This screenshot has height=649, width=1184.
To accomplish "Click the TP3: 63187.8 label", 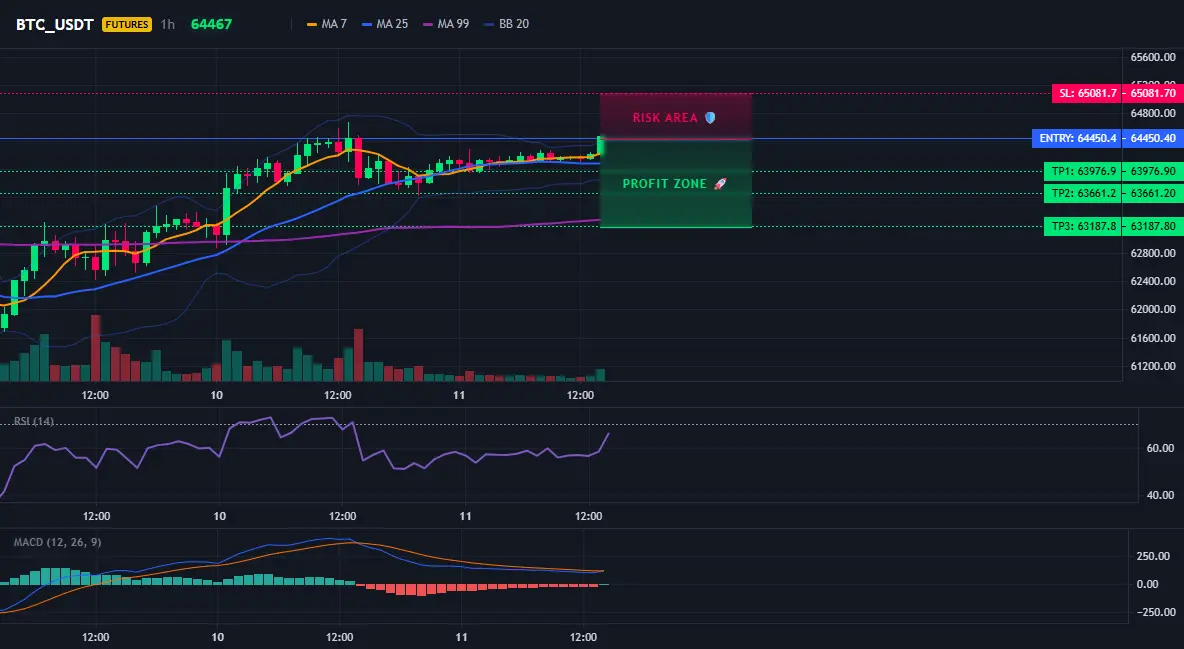I will tap(1082, 226).
